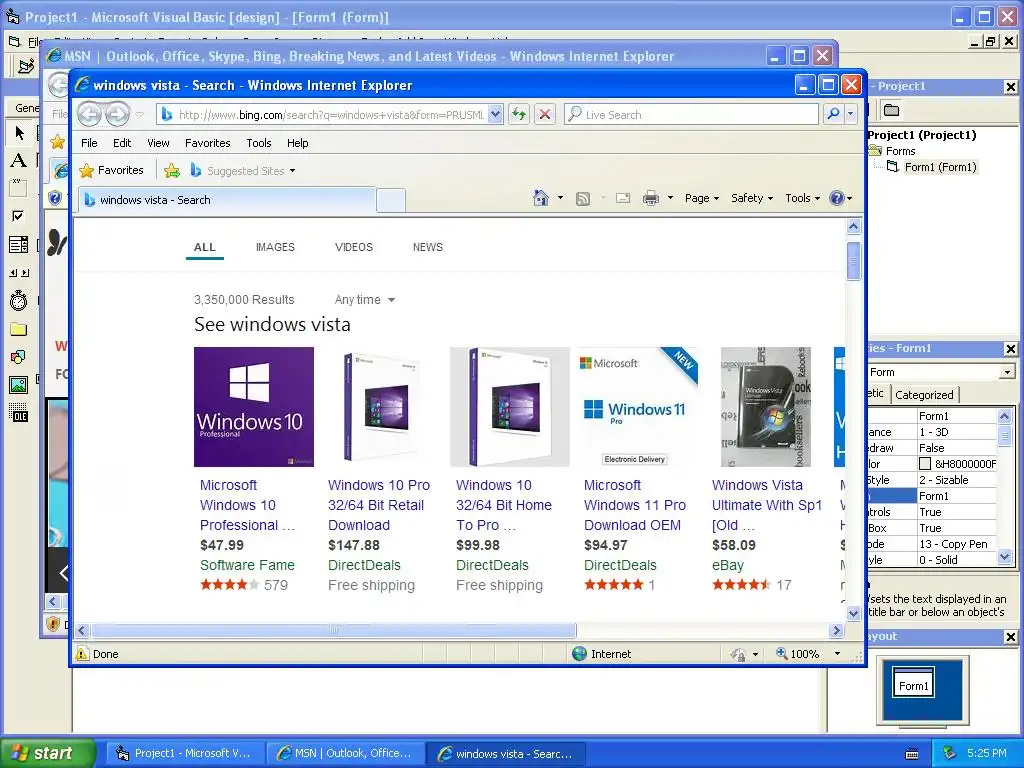Click the Windows Start button
Viewport: 1024px width, 768px height.
point(47,753)
